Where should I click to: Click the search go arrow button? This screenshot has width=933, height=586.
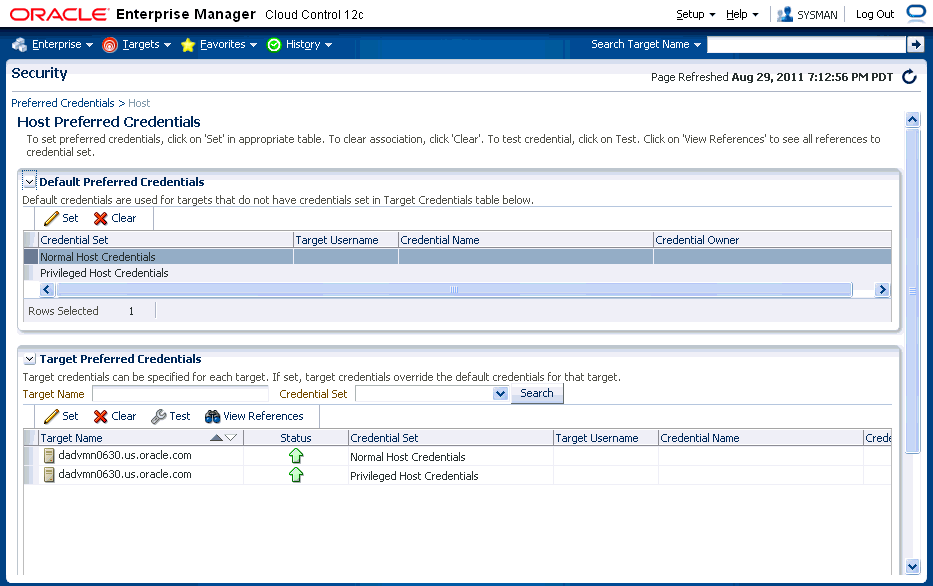[x=915, y=44]
